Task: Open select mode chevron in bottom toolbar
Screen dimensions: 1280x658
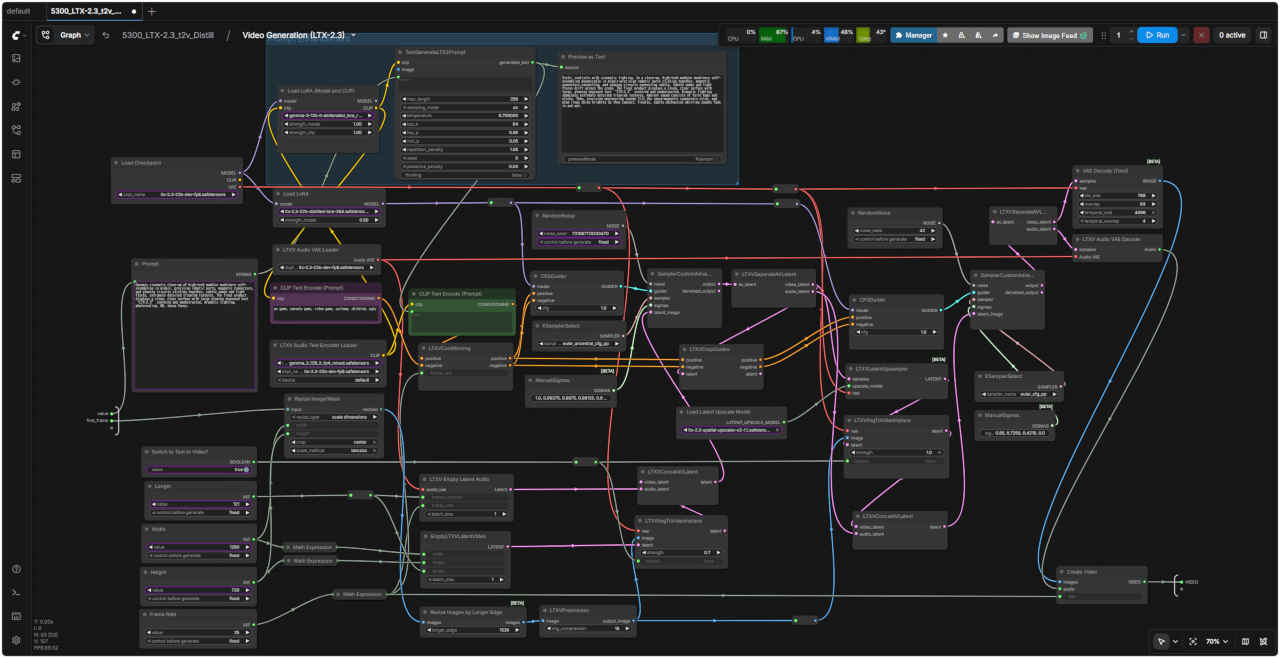Action: 1174,641
